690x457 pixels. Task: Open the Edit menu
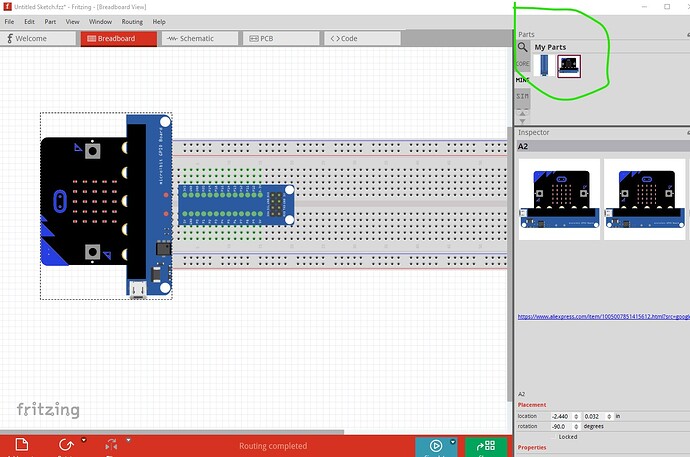click(x=29, y=22)
